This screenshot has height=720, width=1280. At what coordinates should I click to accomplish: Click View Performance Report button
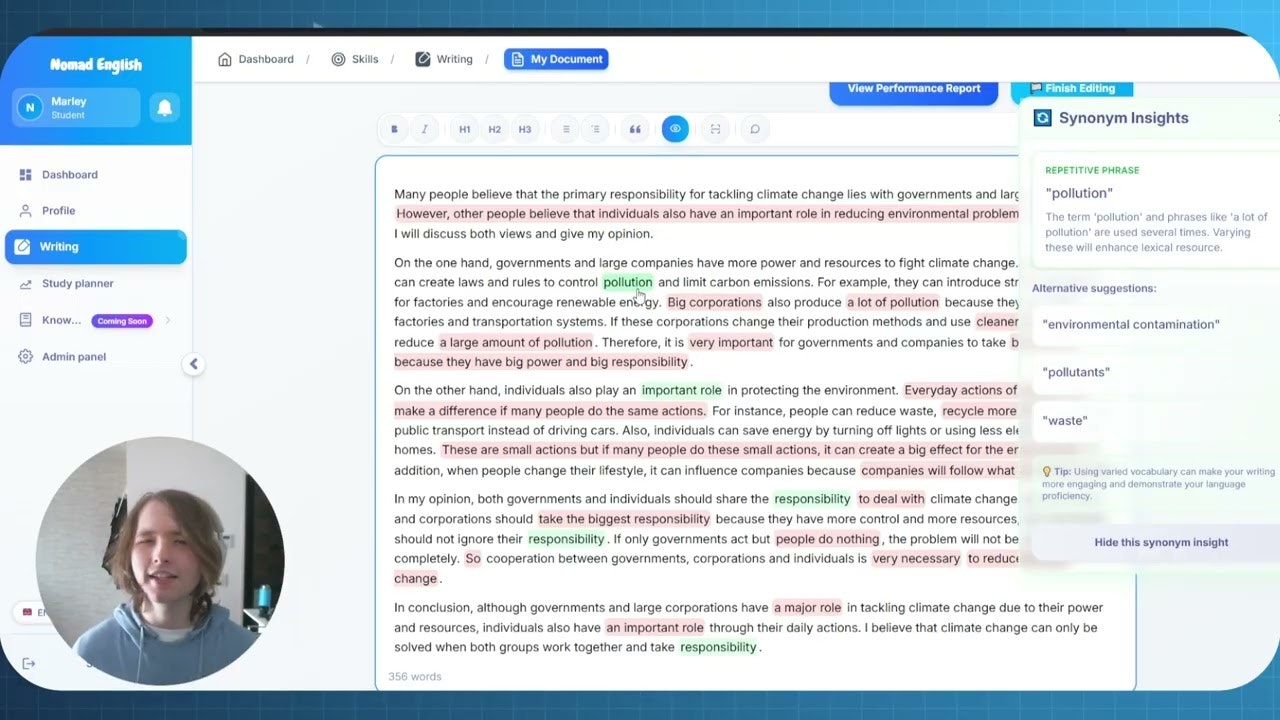914,89
